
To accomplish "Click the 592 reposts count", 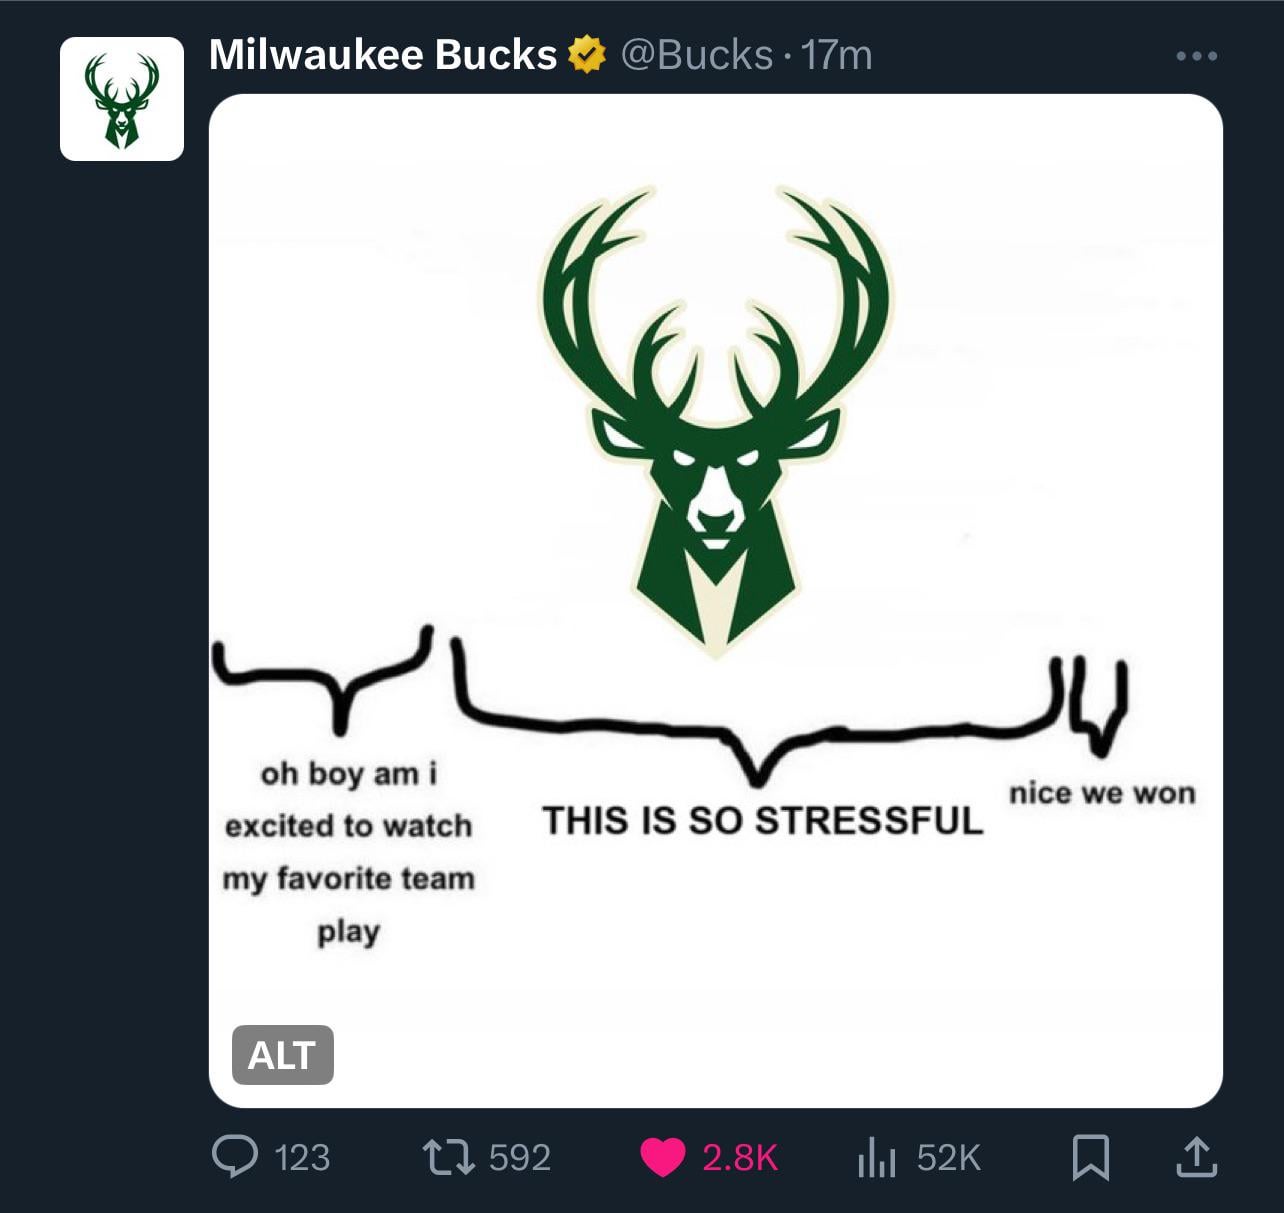I will [520, 1158].
